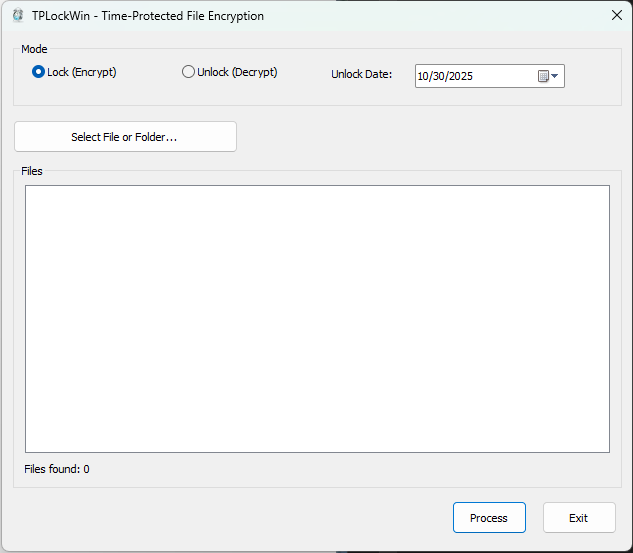Screen dimensions: 633x553
Task: Close the TPLockWin window
Action: click(x=616, y=15)
